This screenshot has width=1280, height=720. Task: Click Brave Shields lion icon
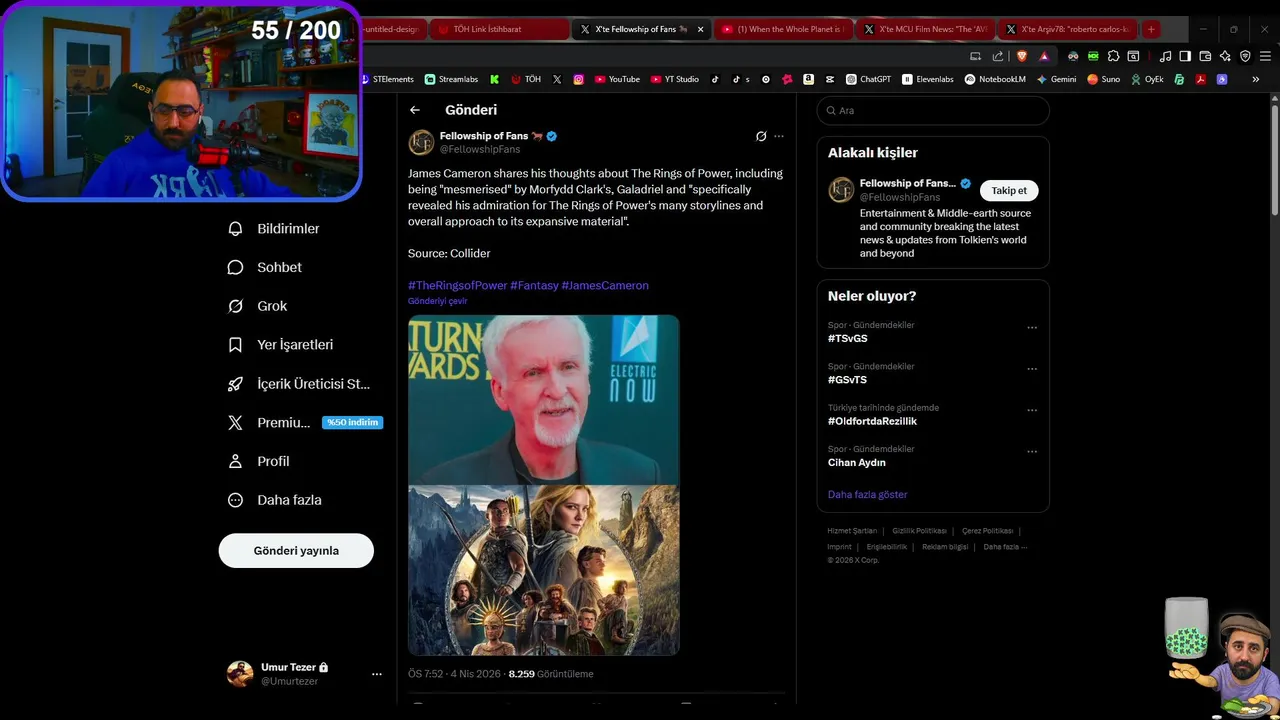pyautogui.click(x=1022, y=56)
